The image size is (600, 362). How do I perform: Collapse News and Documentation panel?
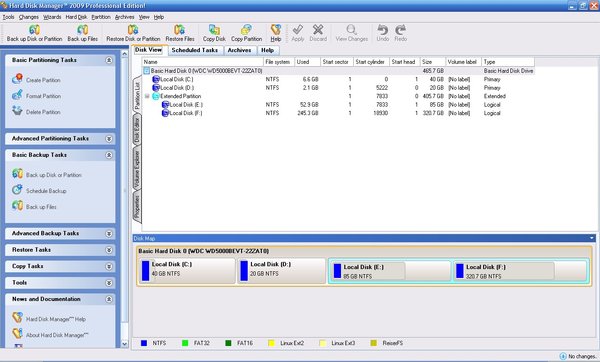pos(109,299)
